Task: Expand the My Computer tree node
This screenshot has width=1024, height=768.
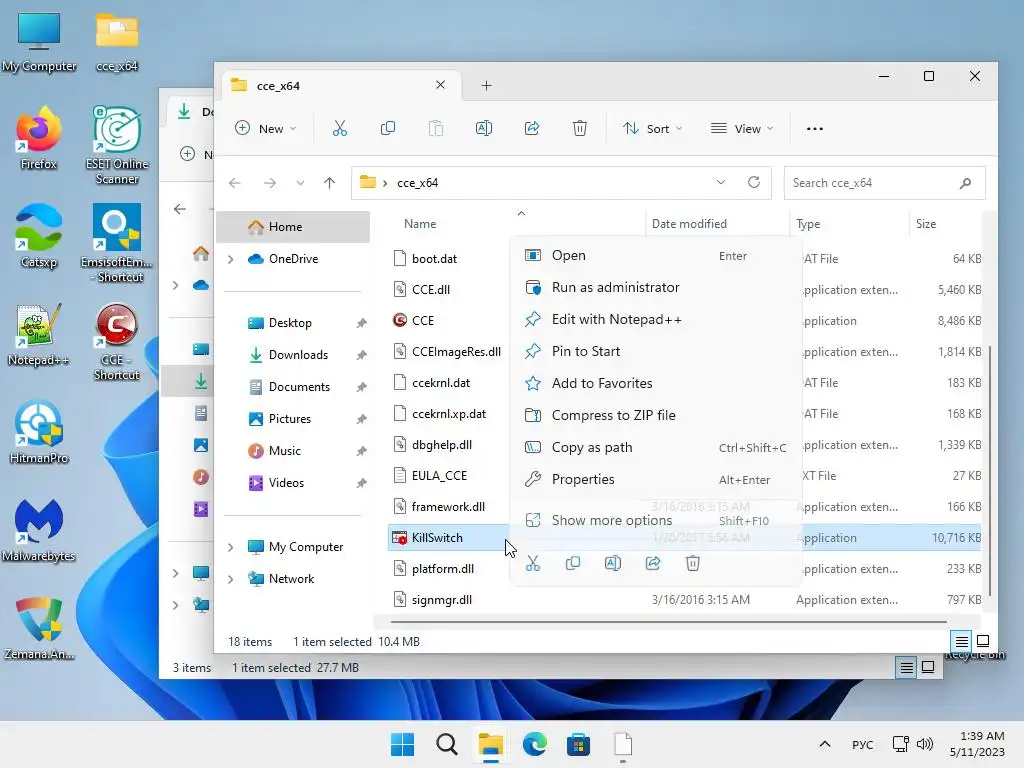Action: pyautogui.click(x=231, y=547)
